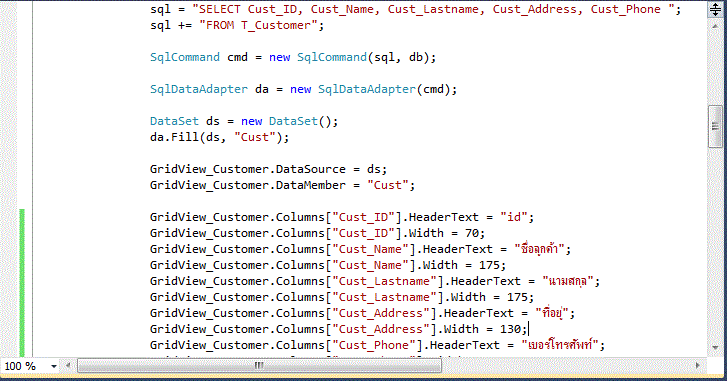Screen dimensions: 727x384
Task: Open the 100 % zoom dropdown
Action: coord(54,366)
